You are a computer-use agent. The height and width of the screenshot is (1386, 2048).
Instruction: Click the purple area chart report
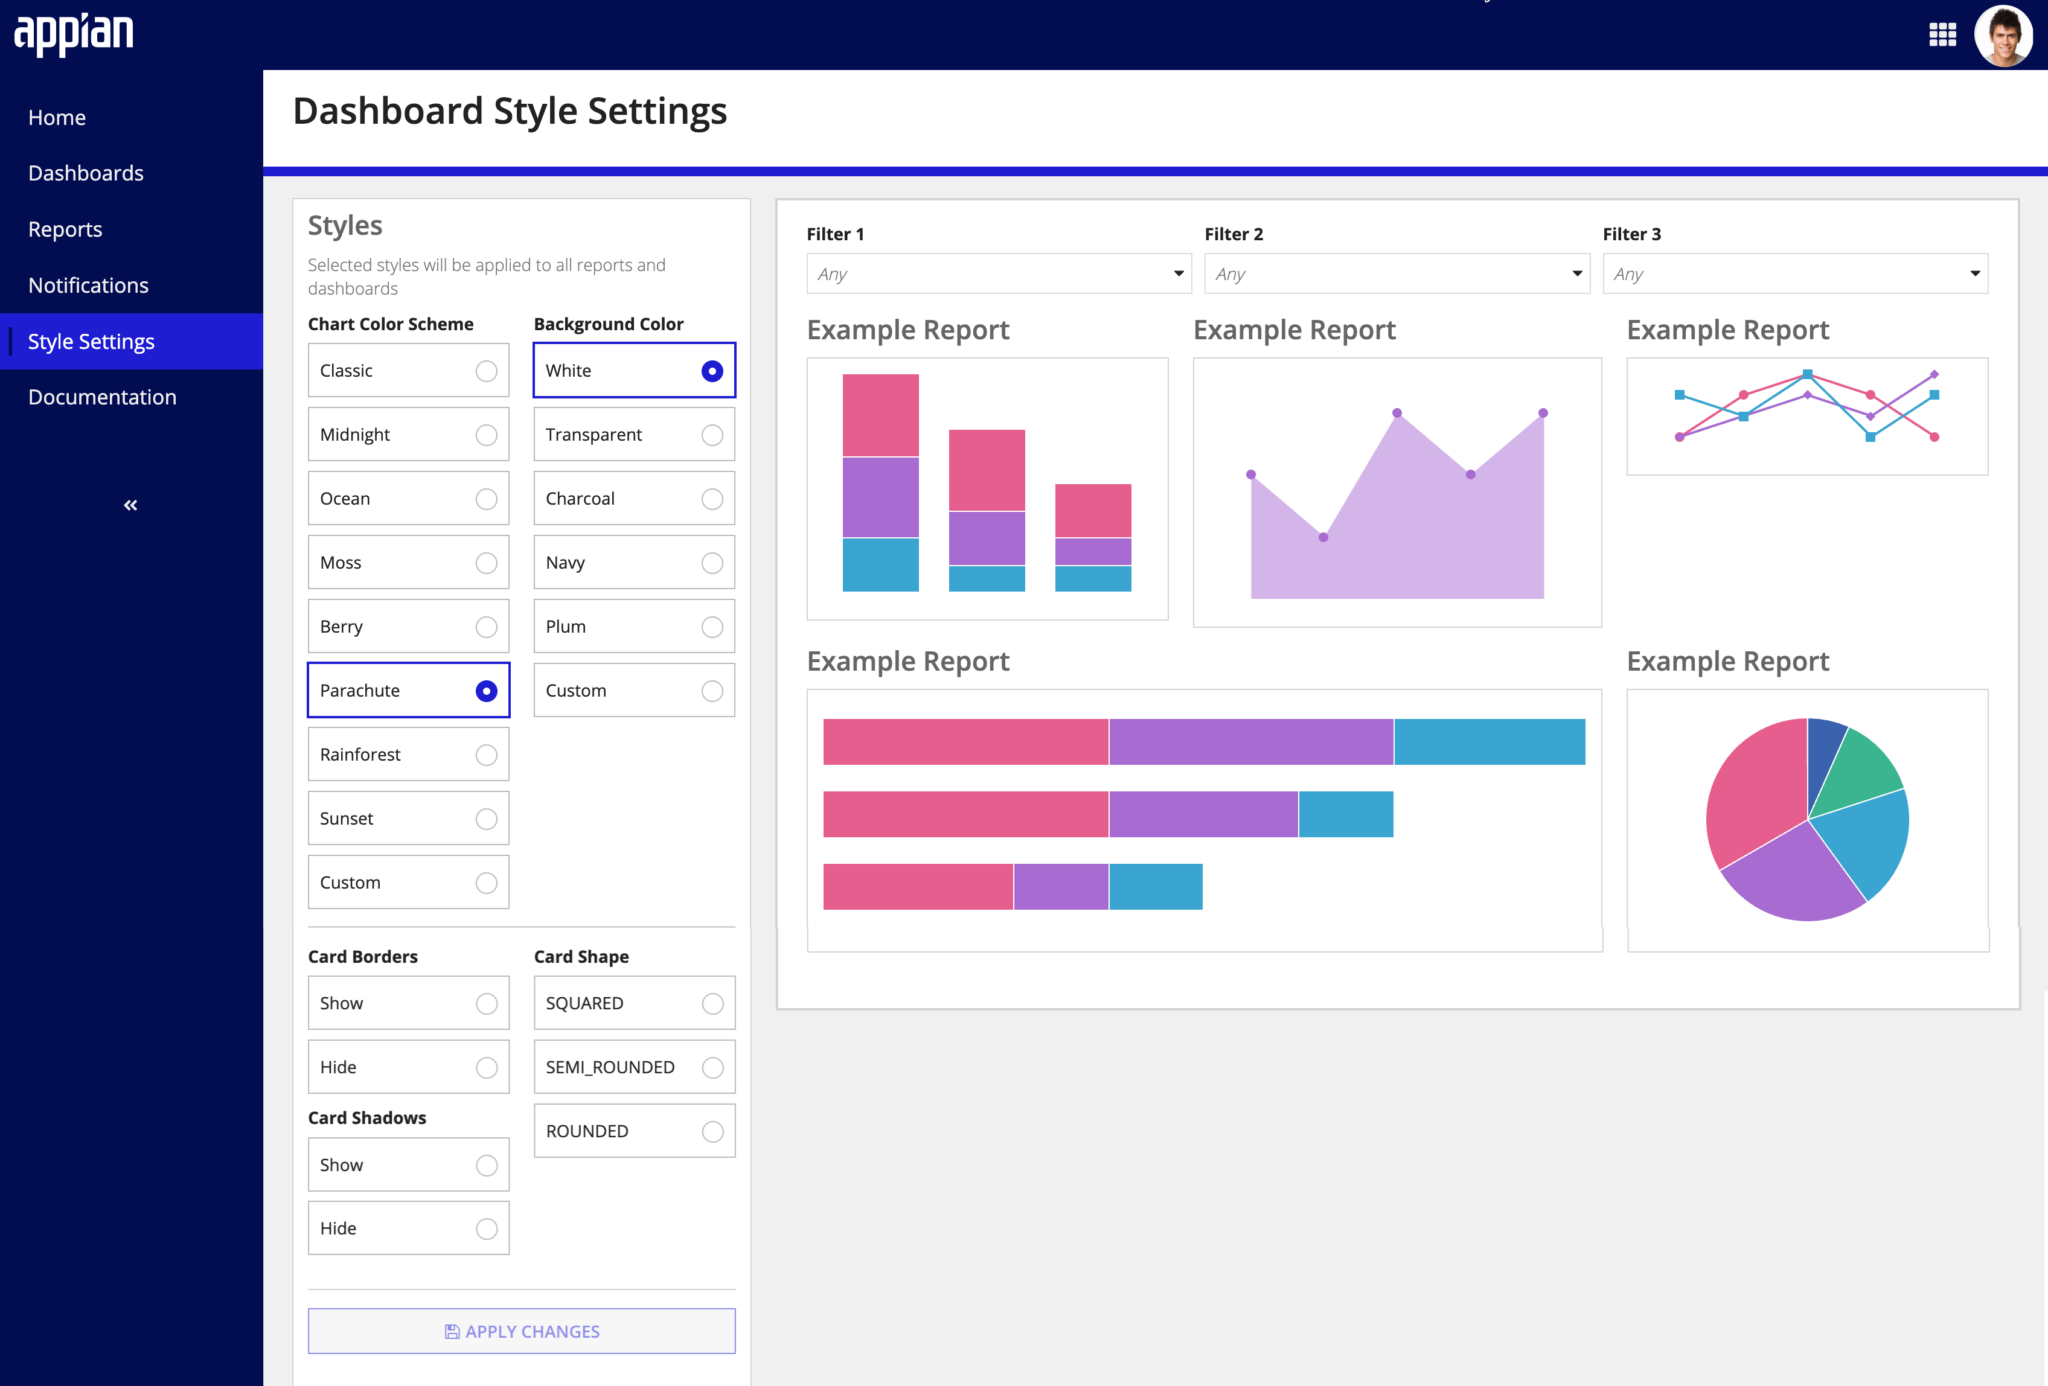click(1397, 492)
